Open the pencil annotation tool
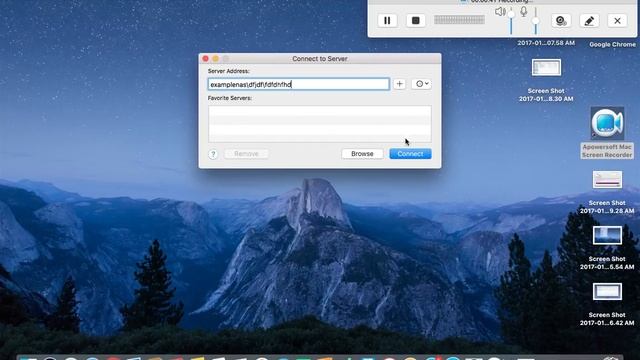Screen dimensions: 640x360 [589, 20]
